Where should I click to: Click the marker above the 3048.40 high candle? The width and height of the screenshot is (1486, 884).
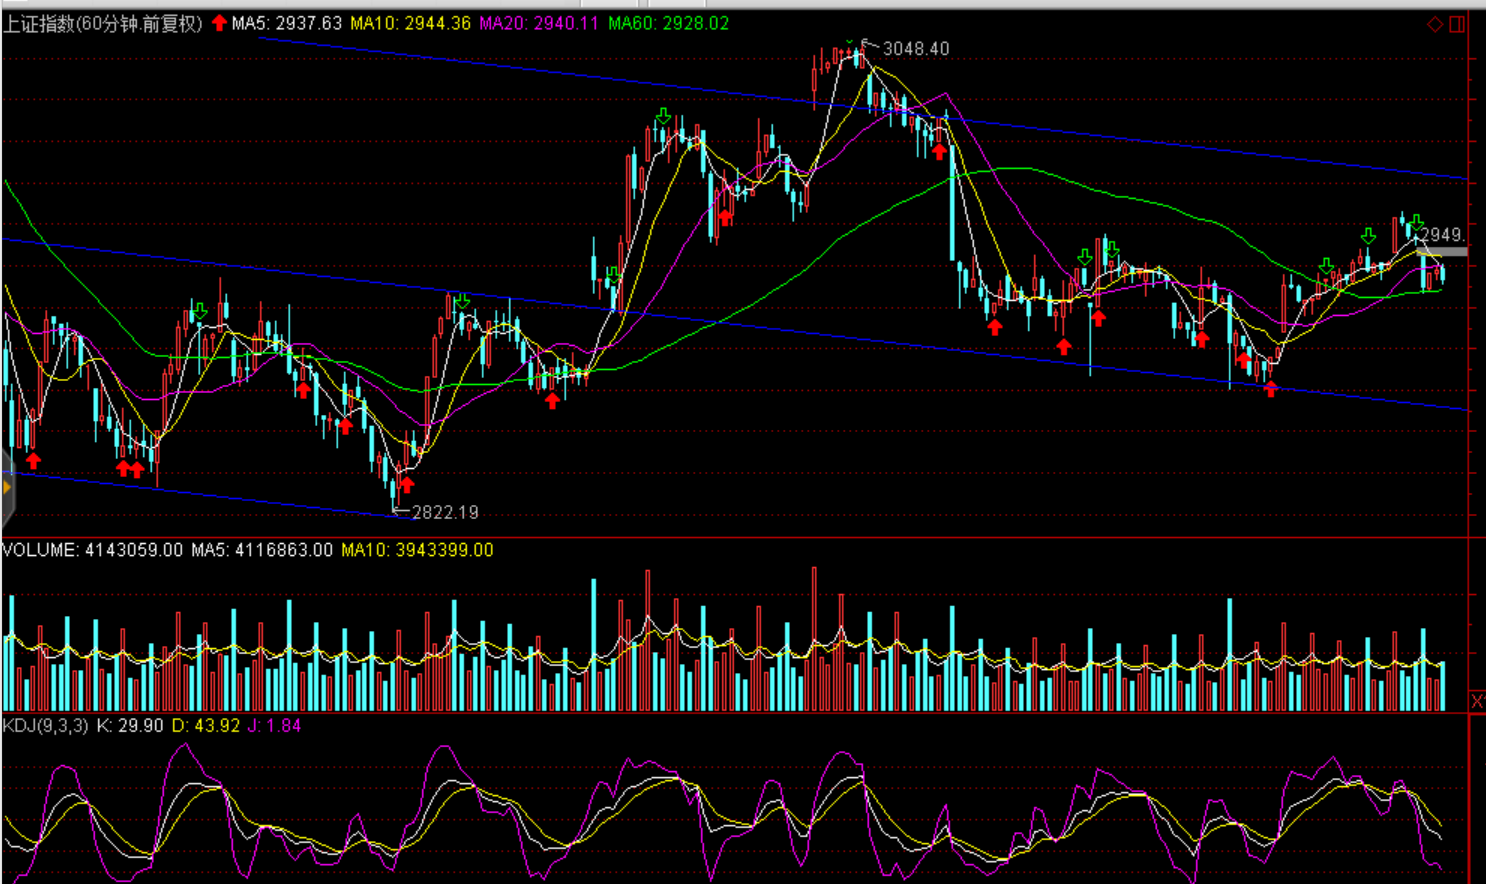850,43
